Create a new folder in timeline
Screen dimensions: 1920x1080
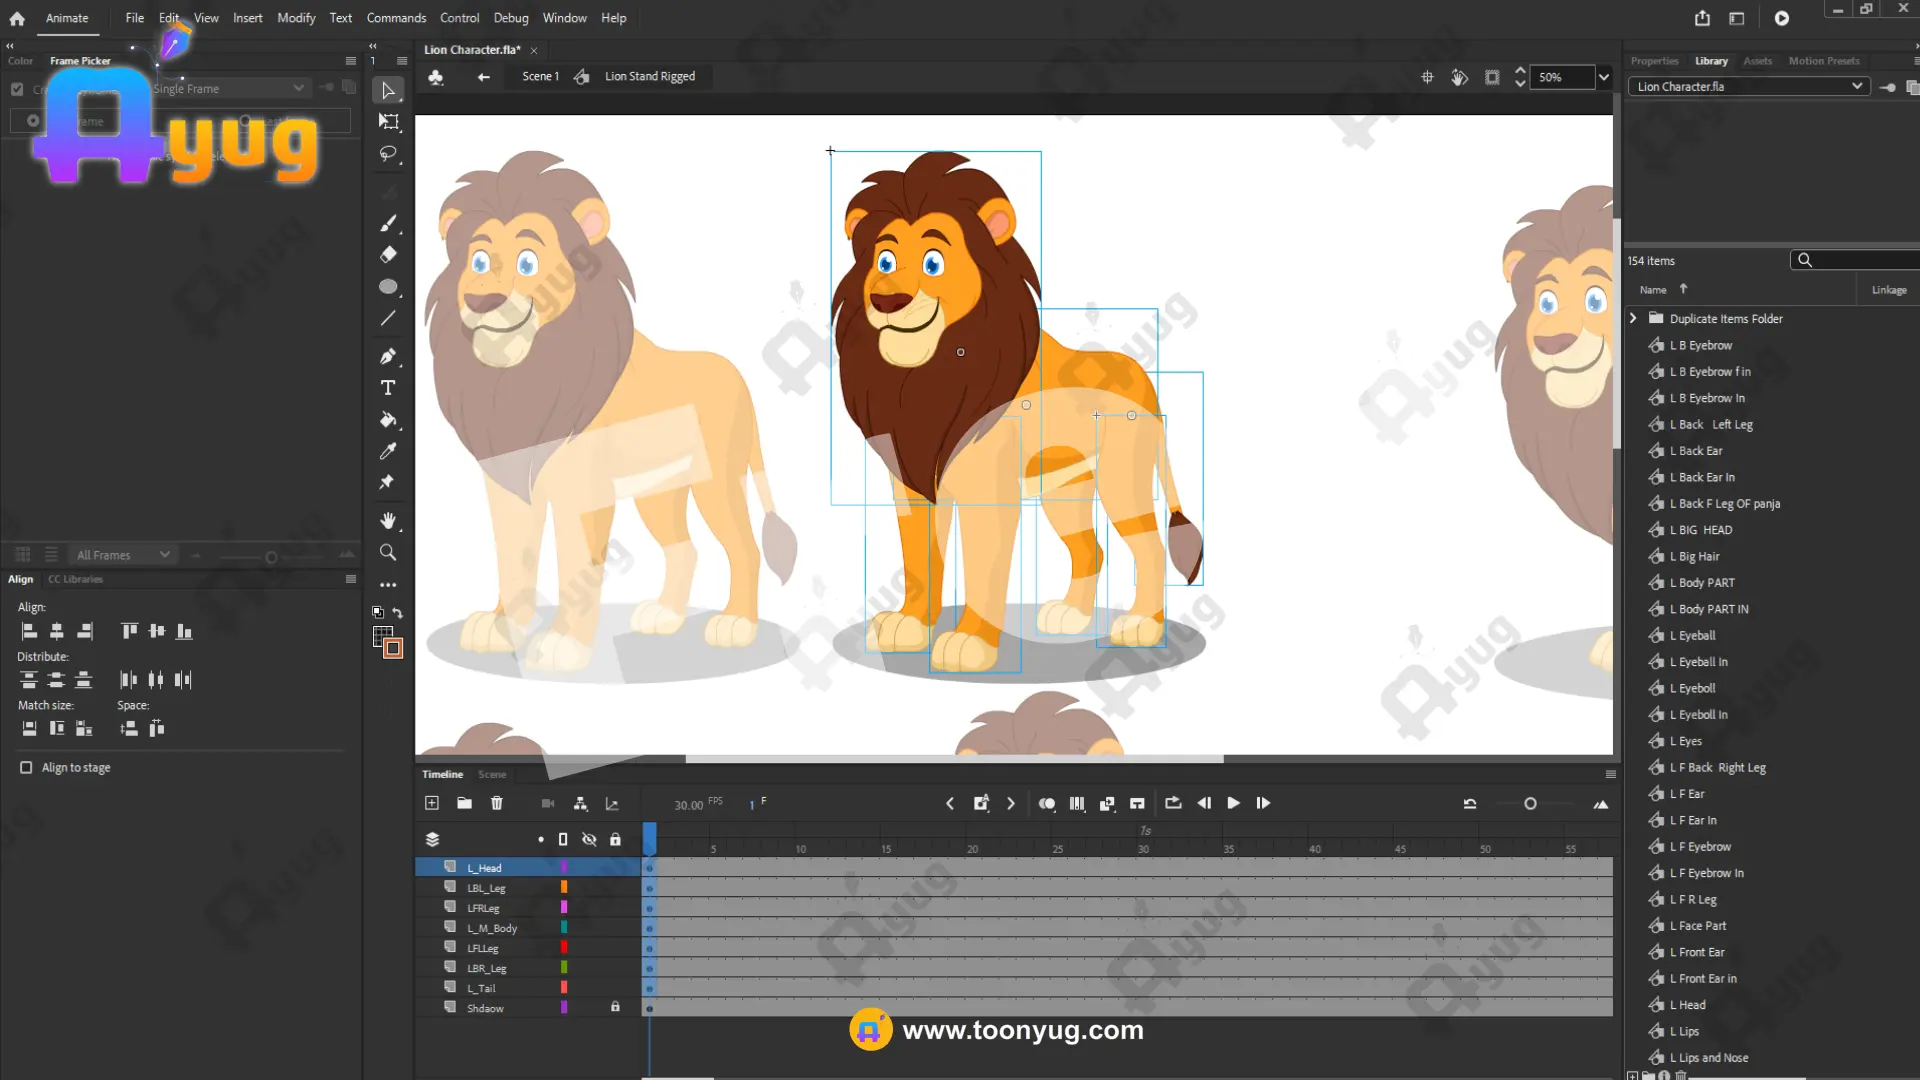click(x=464, y=803)
